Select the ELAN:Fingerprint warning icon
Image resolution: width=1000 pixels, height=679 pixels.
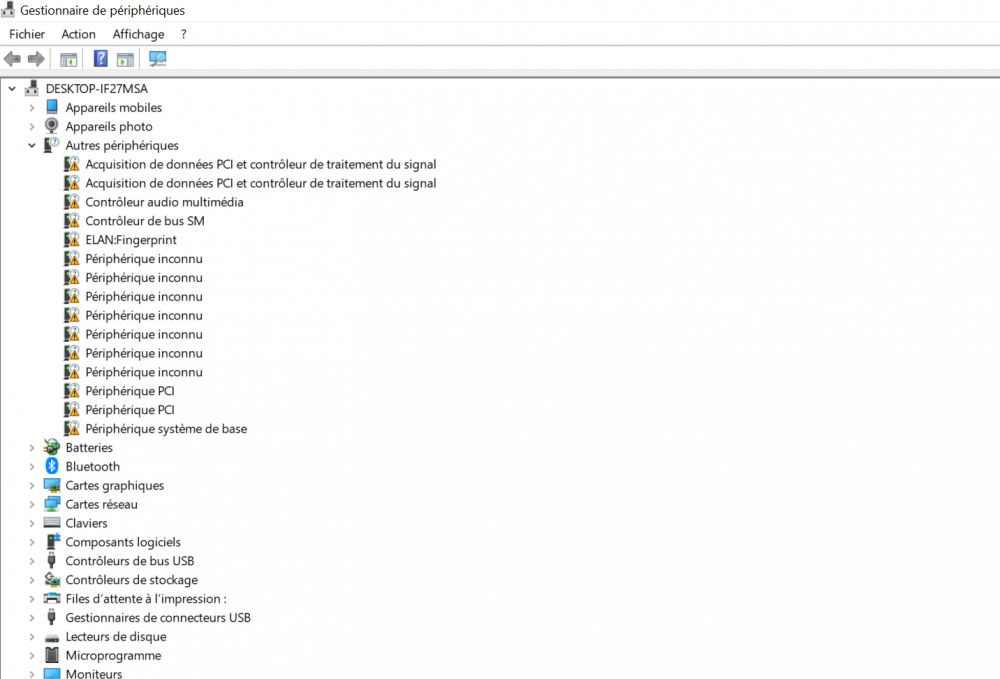click(71, 239)
